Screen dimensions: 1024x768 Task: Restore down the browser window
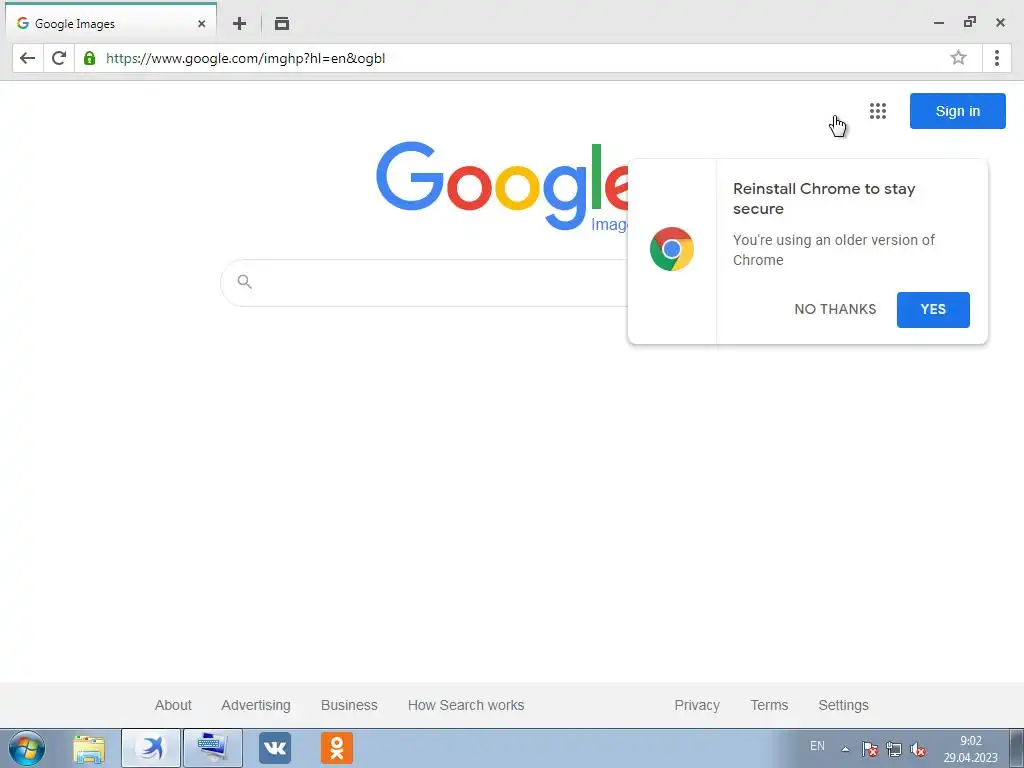(x=970, y=22)
